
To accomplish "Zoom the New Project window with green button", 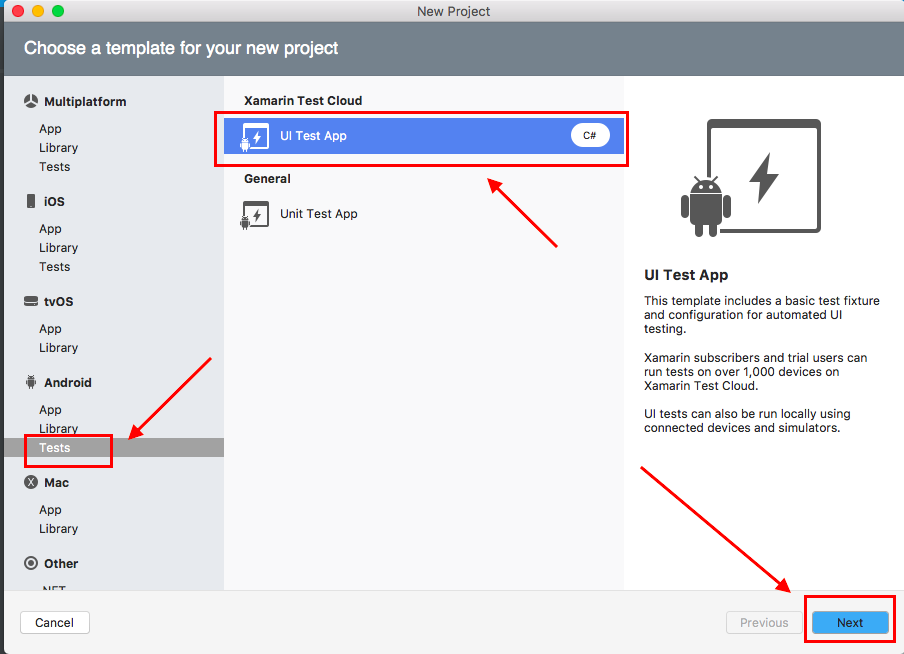I will point(58,11).
